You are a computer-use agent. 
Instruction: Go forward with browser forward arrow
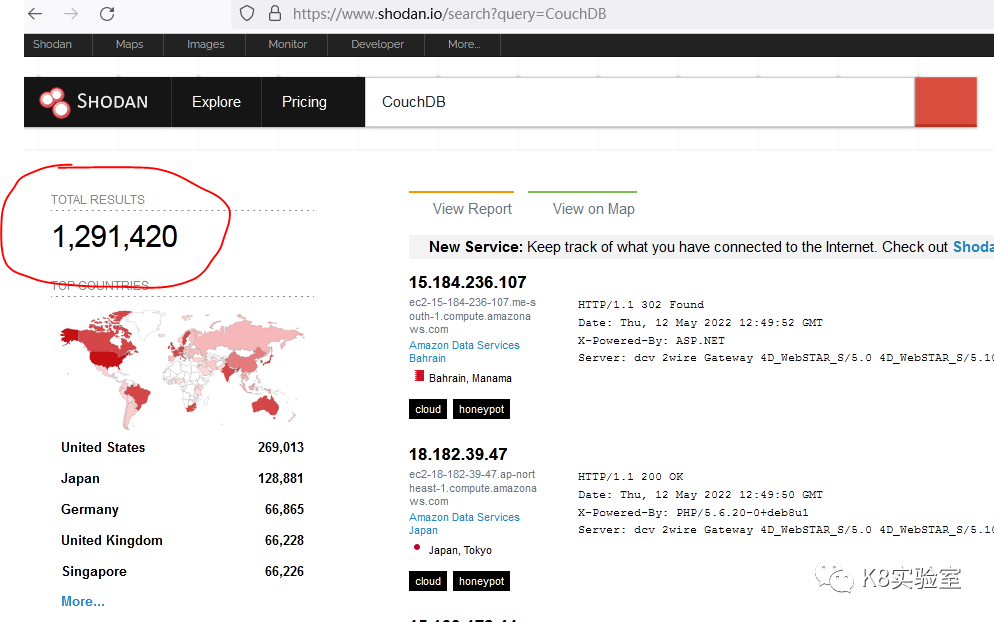71,13
